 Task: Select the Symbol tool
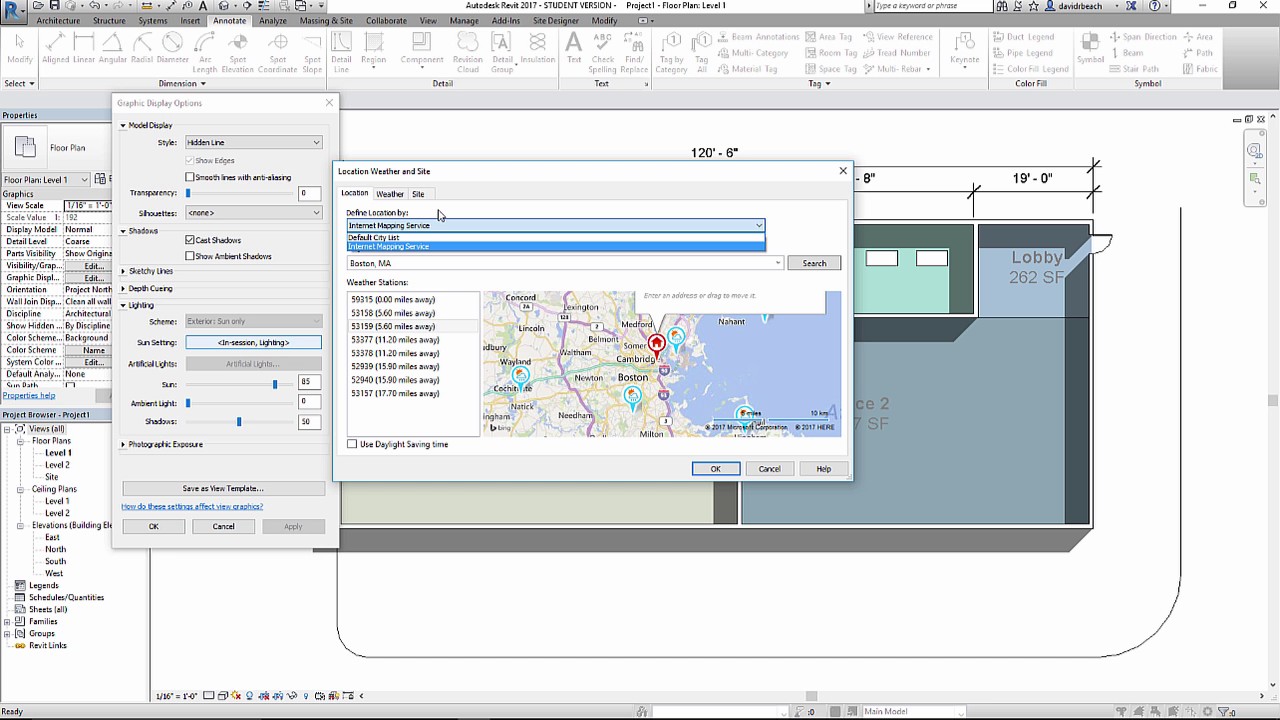tap(1090, 50)
